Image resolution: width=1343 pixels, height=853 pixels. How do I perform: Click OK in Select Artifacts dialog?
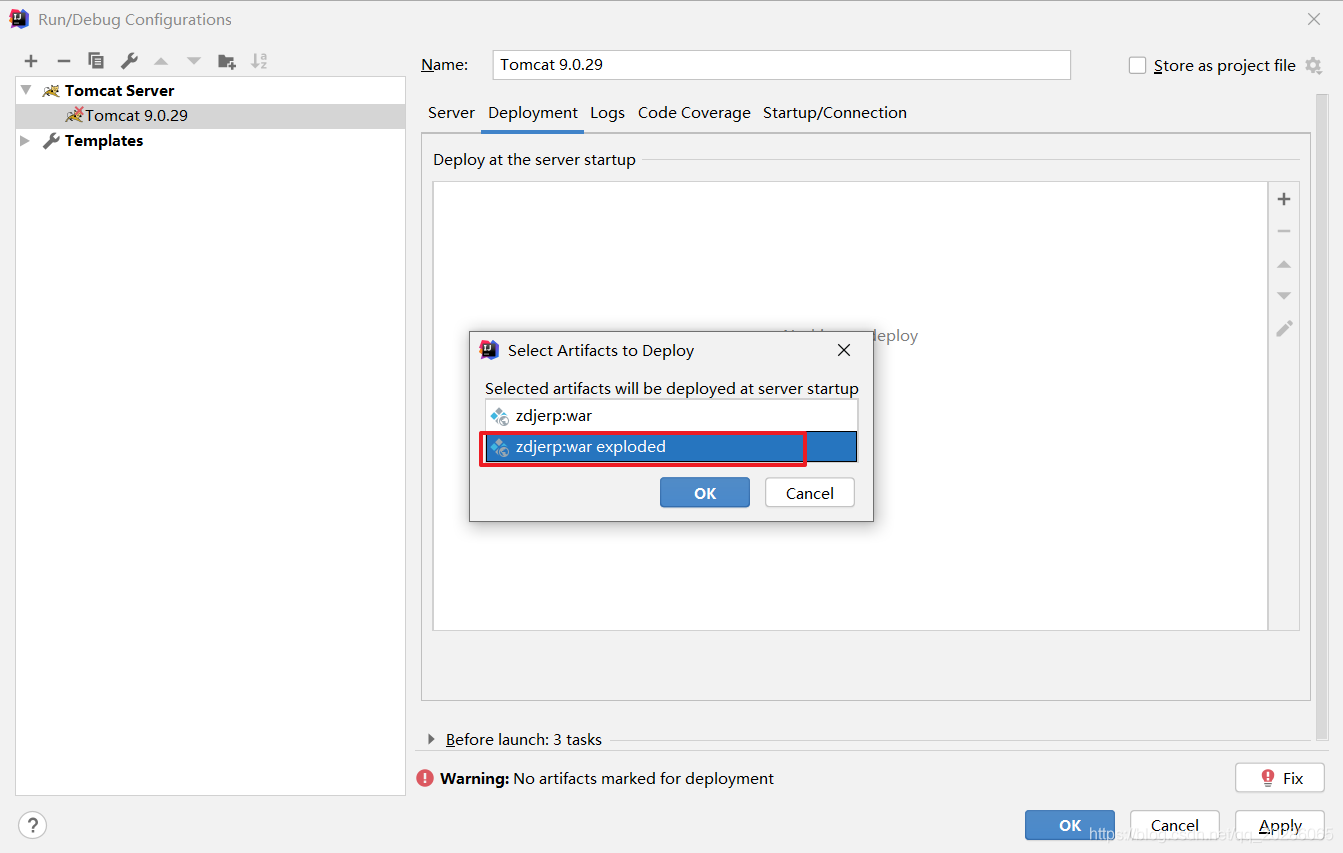point(705,493)
